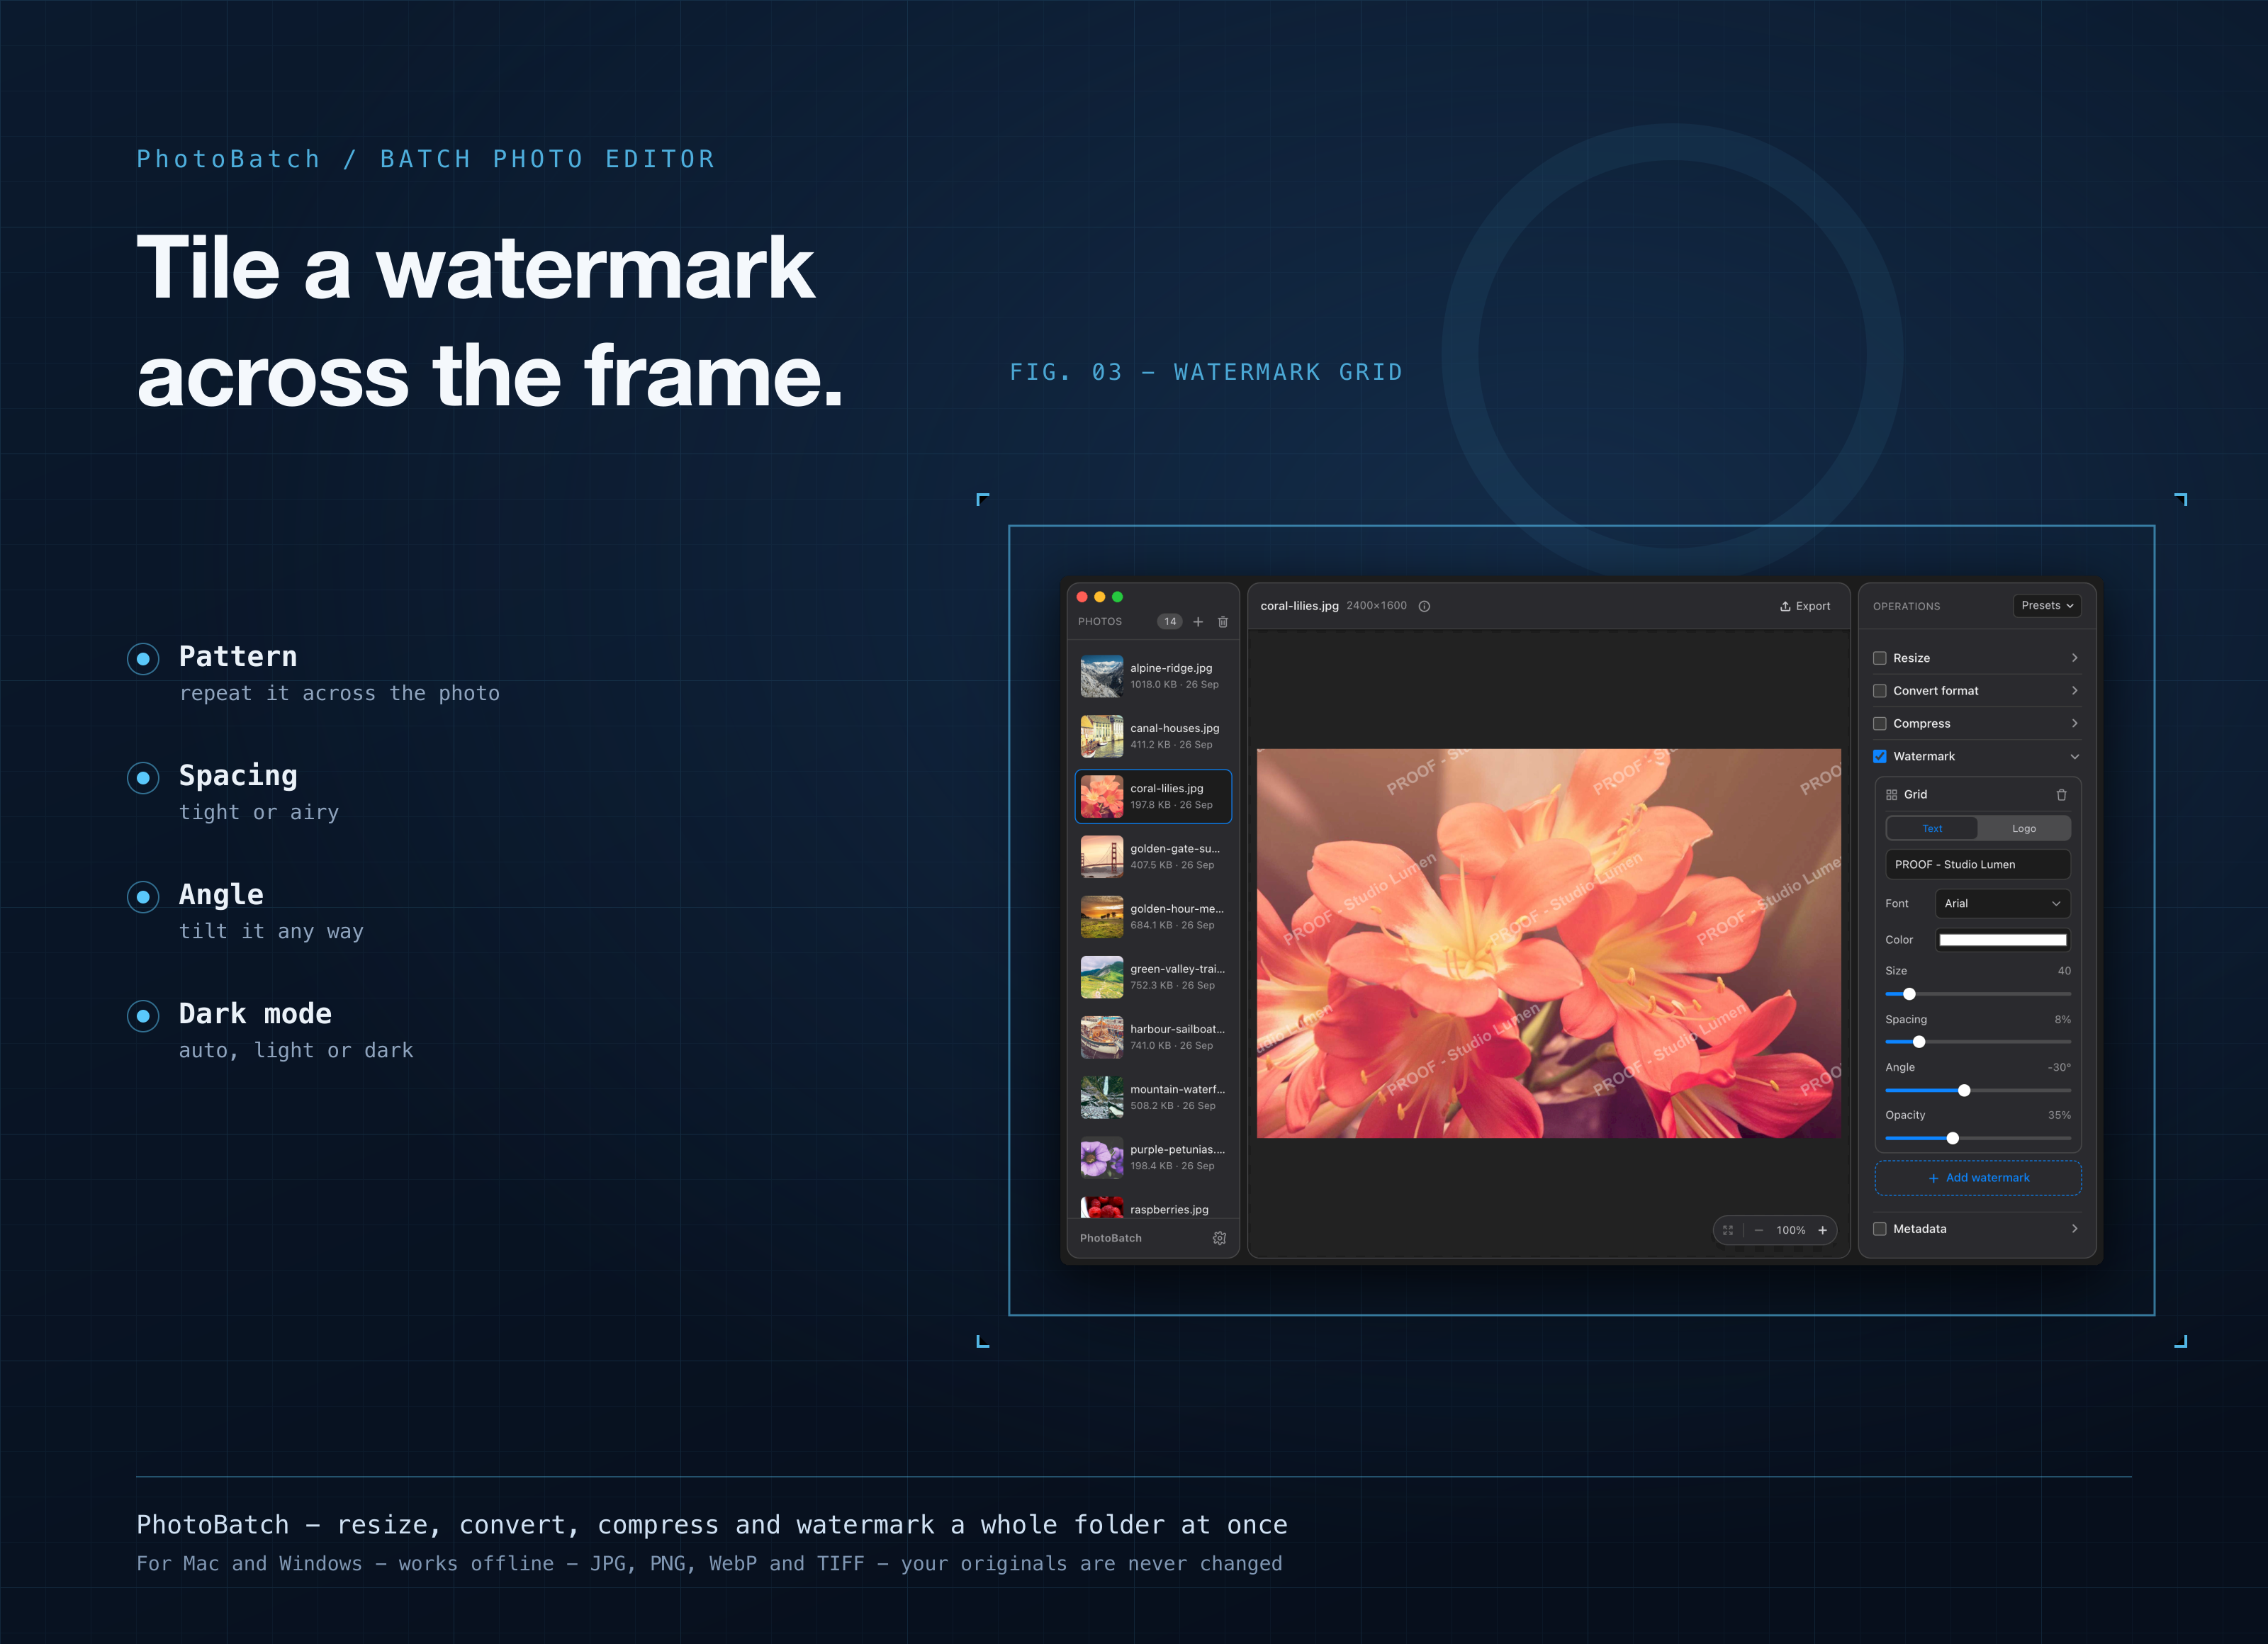The height and width of the screenshot is (1644, 2268).
Task: Open PhotoBatch settings gear
Action: tap(1220, 1238)
